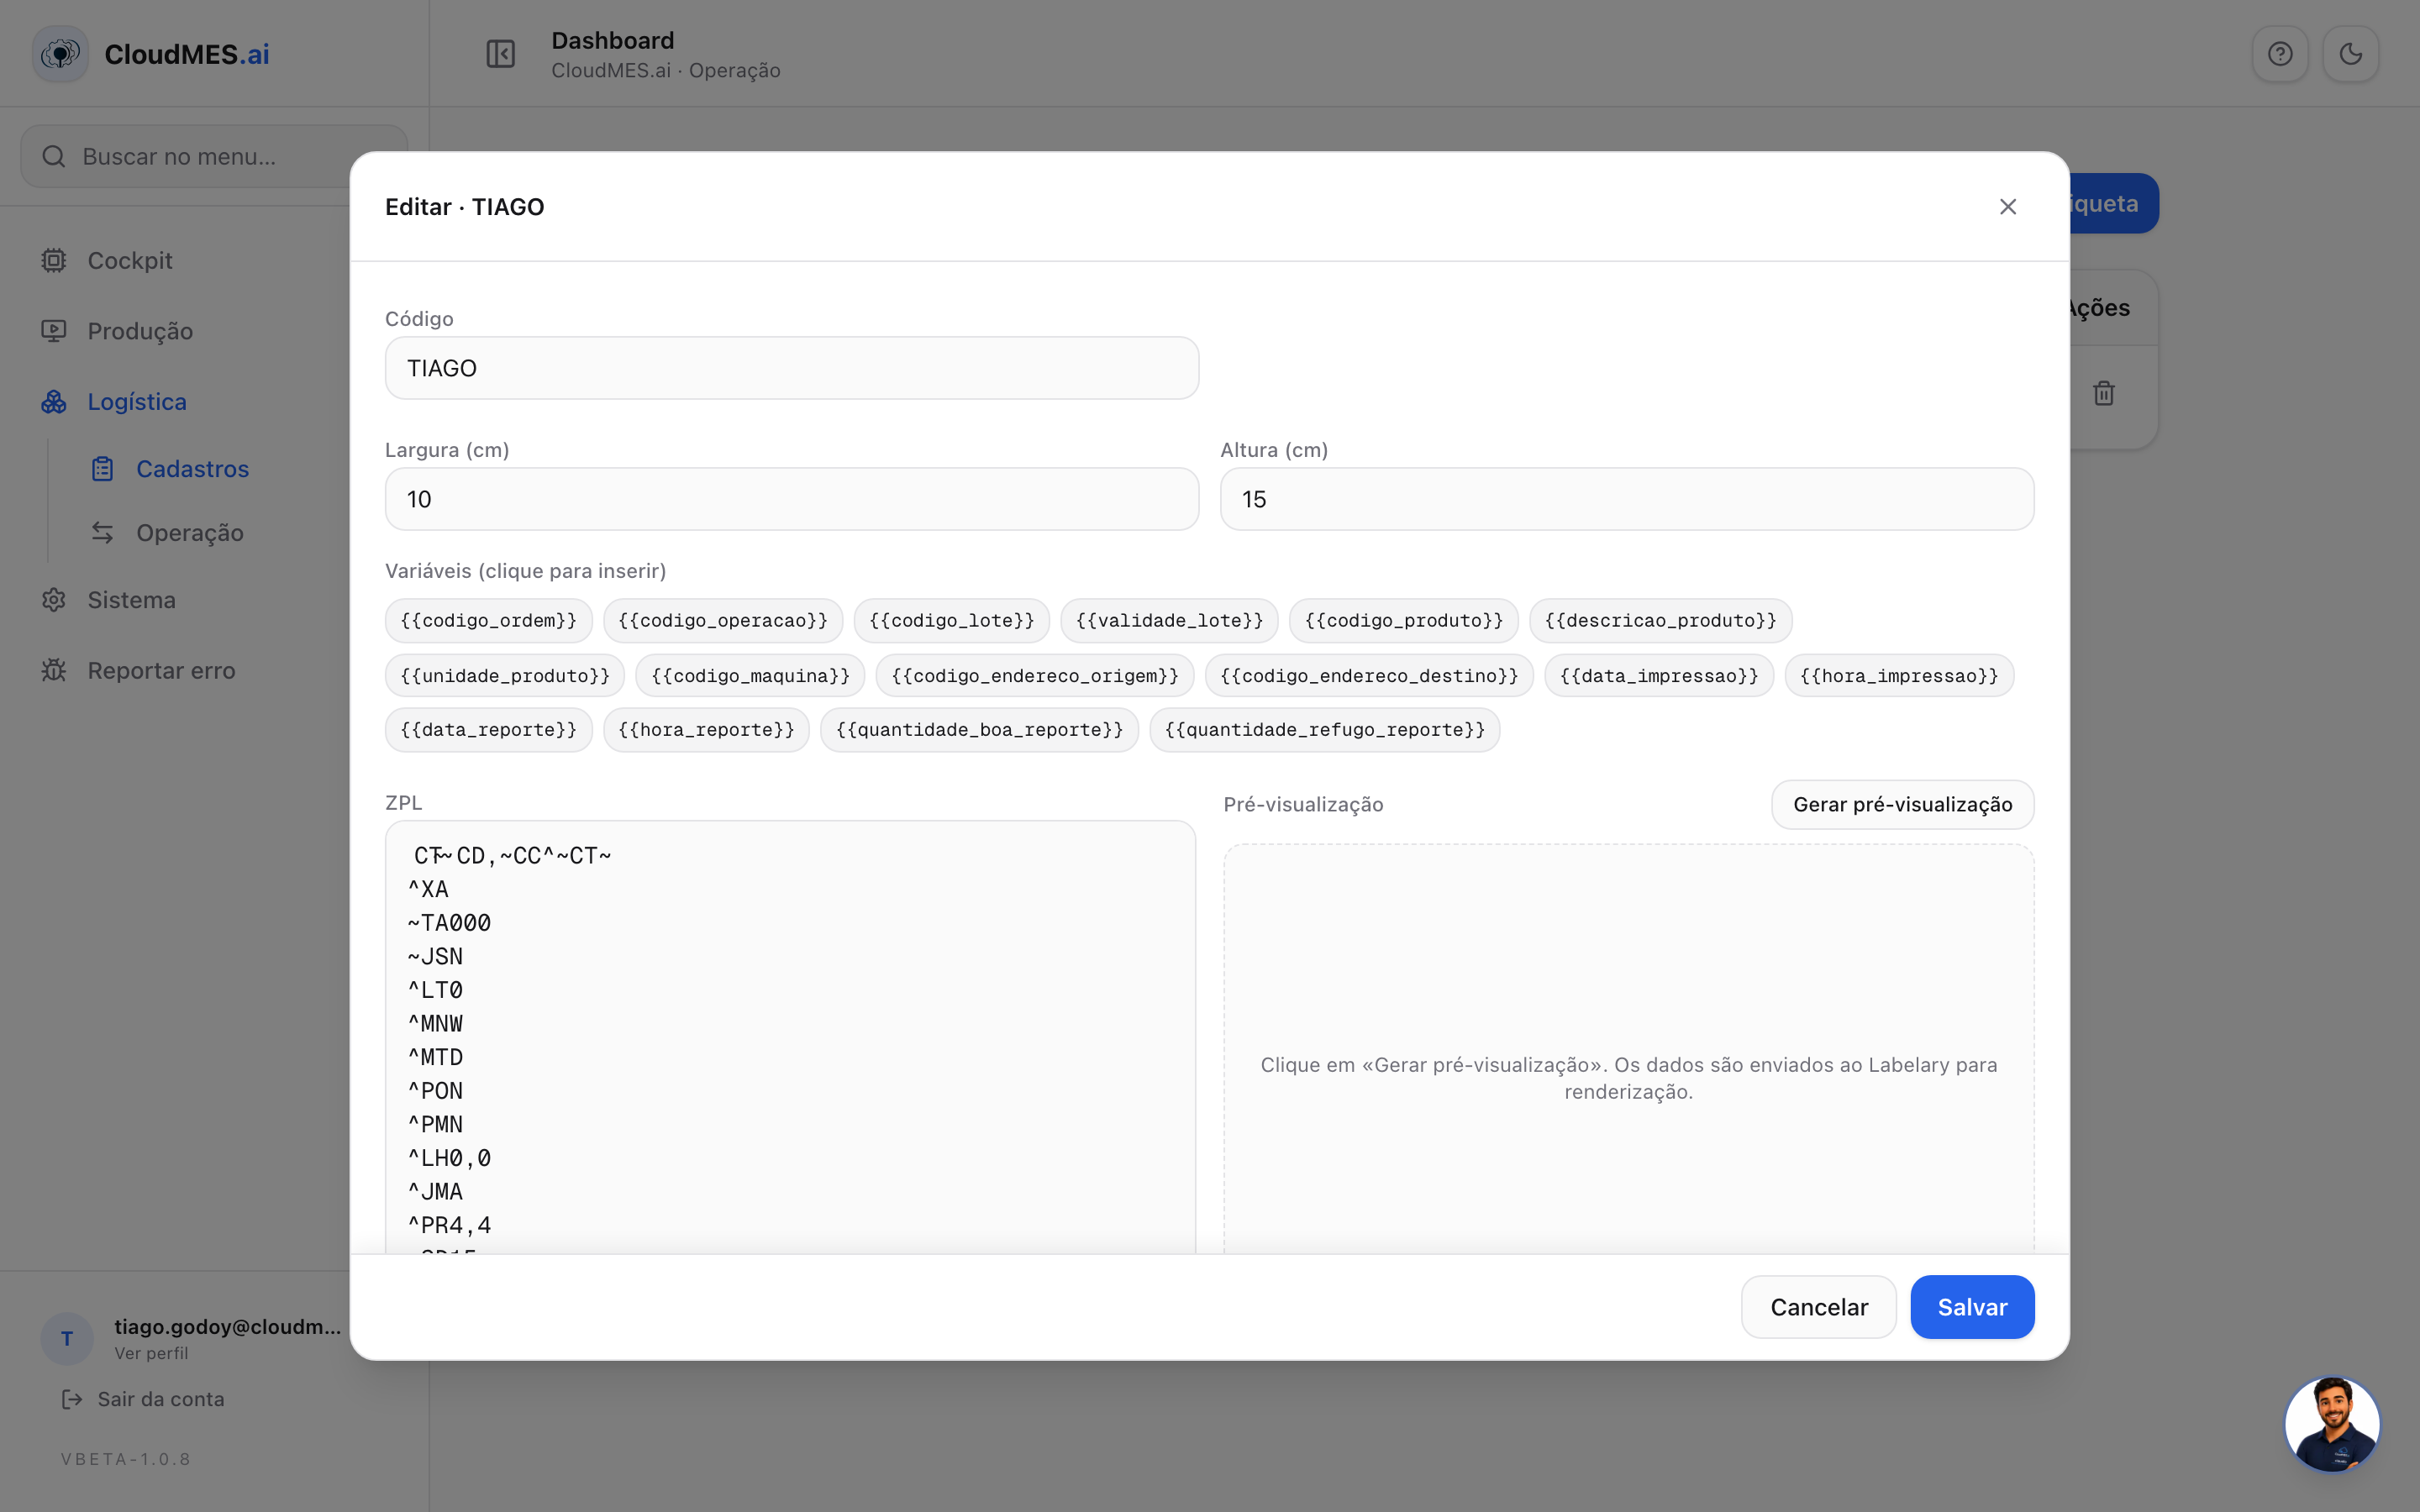Insert the {{hora_impressao}} variable
The width and height of the screenshot is (2420, 1512).
tap(1898, 676)
